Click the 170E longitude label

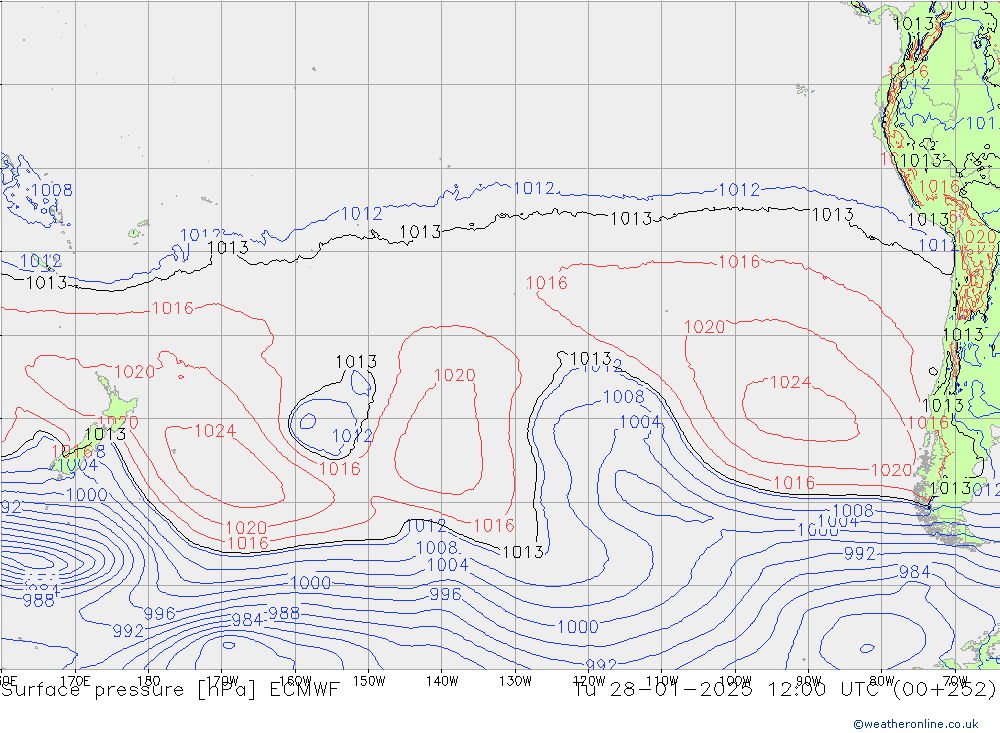(76, 680)
